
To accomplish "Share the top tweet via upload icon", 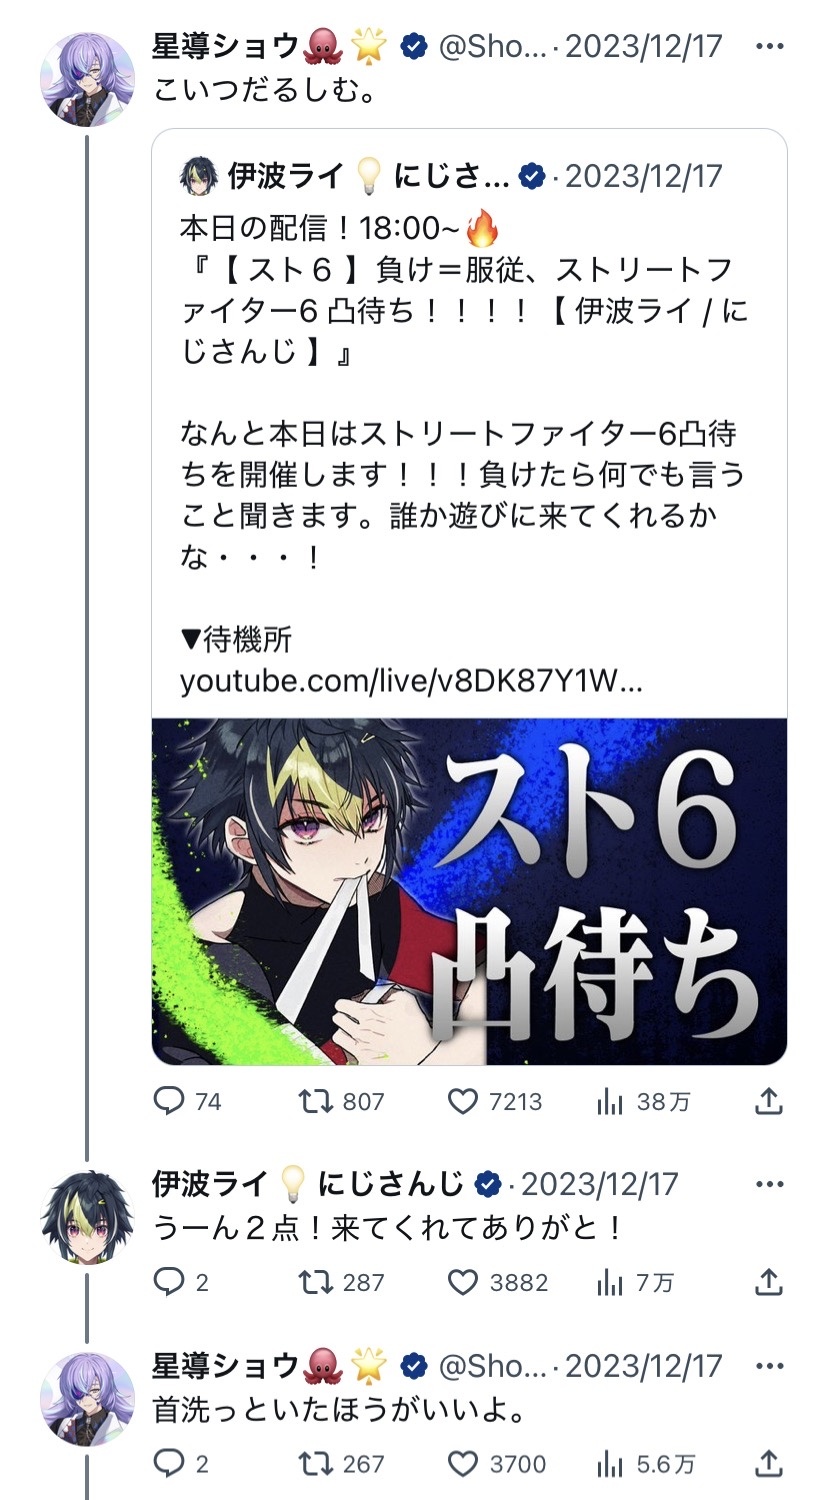I will coord(768,1101).
